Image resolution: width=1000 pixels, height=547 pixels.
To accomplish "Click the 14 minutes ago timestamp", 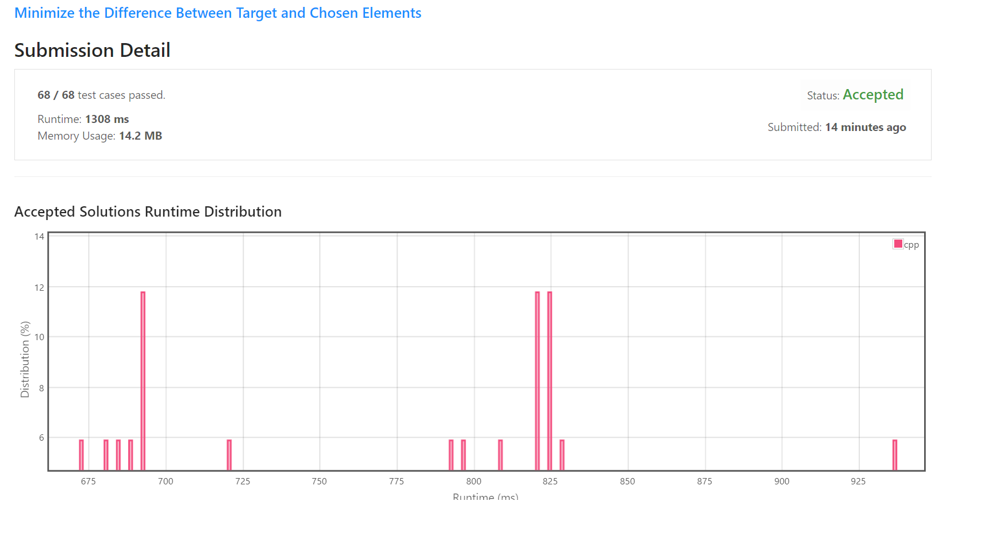I will pos(865,127).
